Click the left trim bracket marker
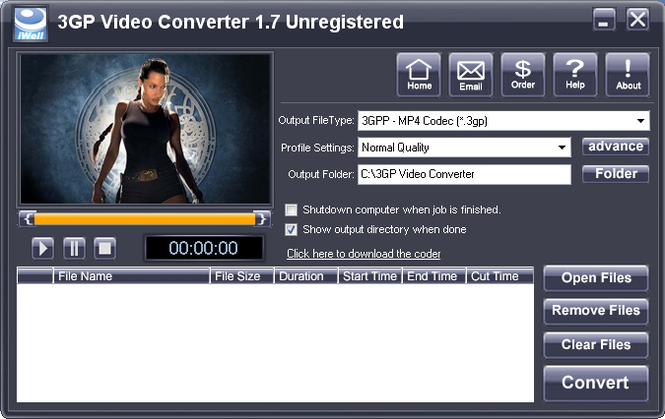665x419 pixels. tap(28, 219)
